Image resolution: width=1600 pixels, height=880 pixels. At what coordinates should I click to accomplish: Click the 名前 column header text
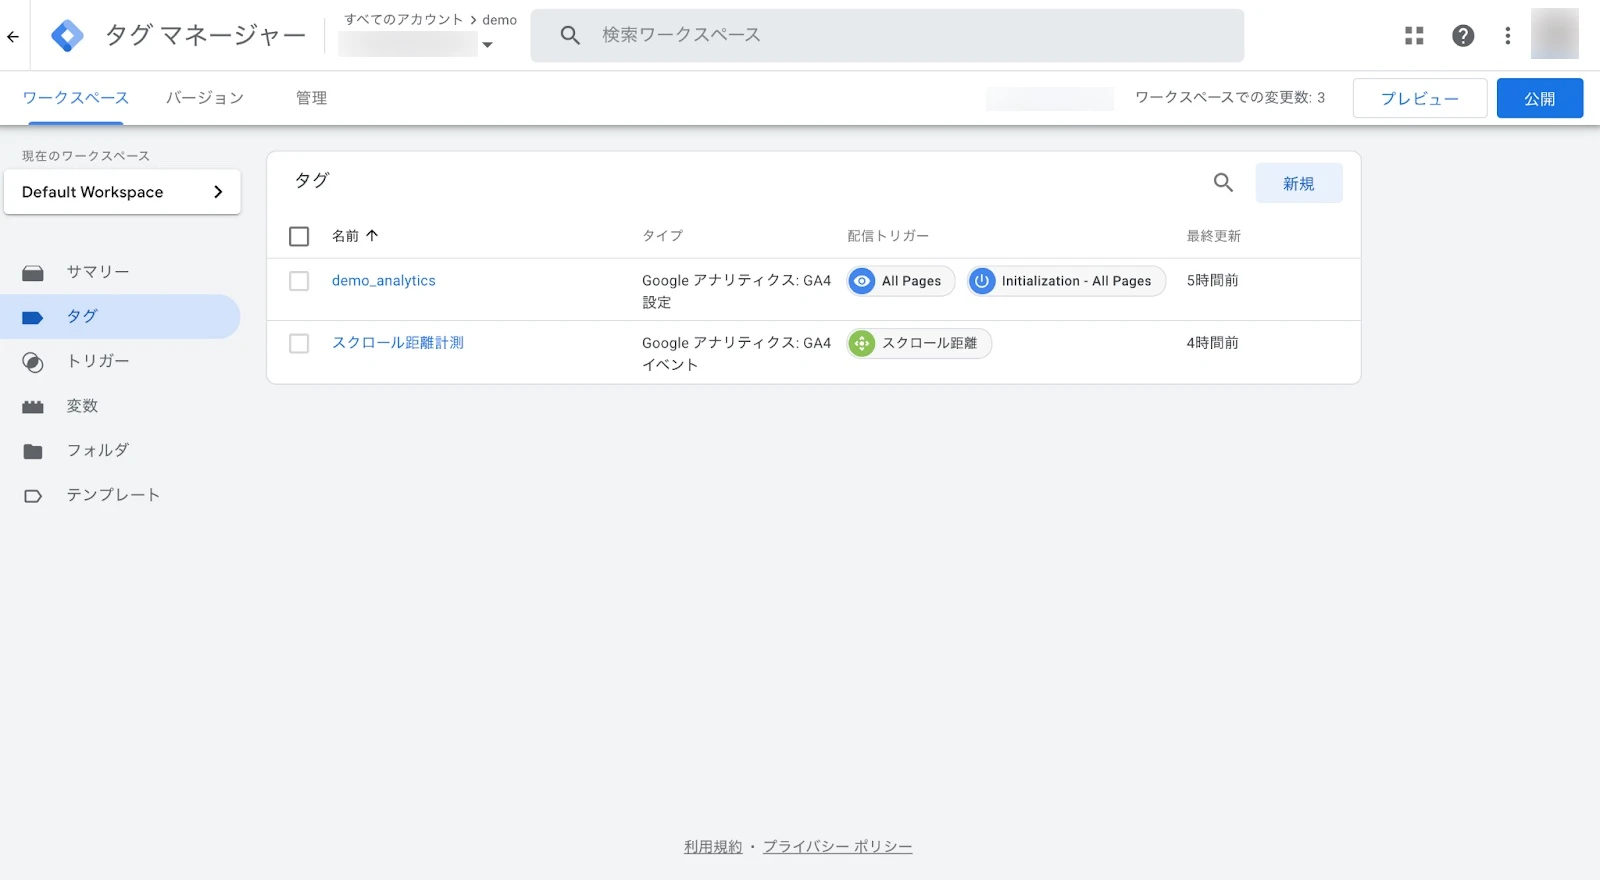point(345,236)
